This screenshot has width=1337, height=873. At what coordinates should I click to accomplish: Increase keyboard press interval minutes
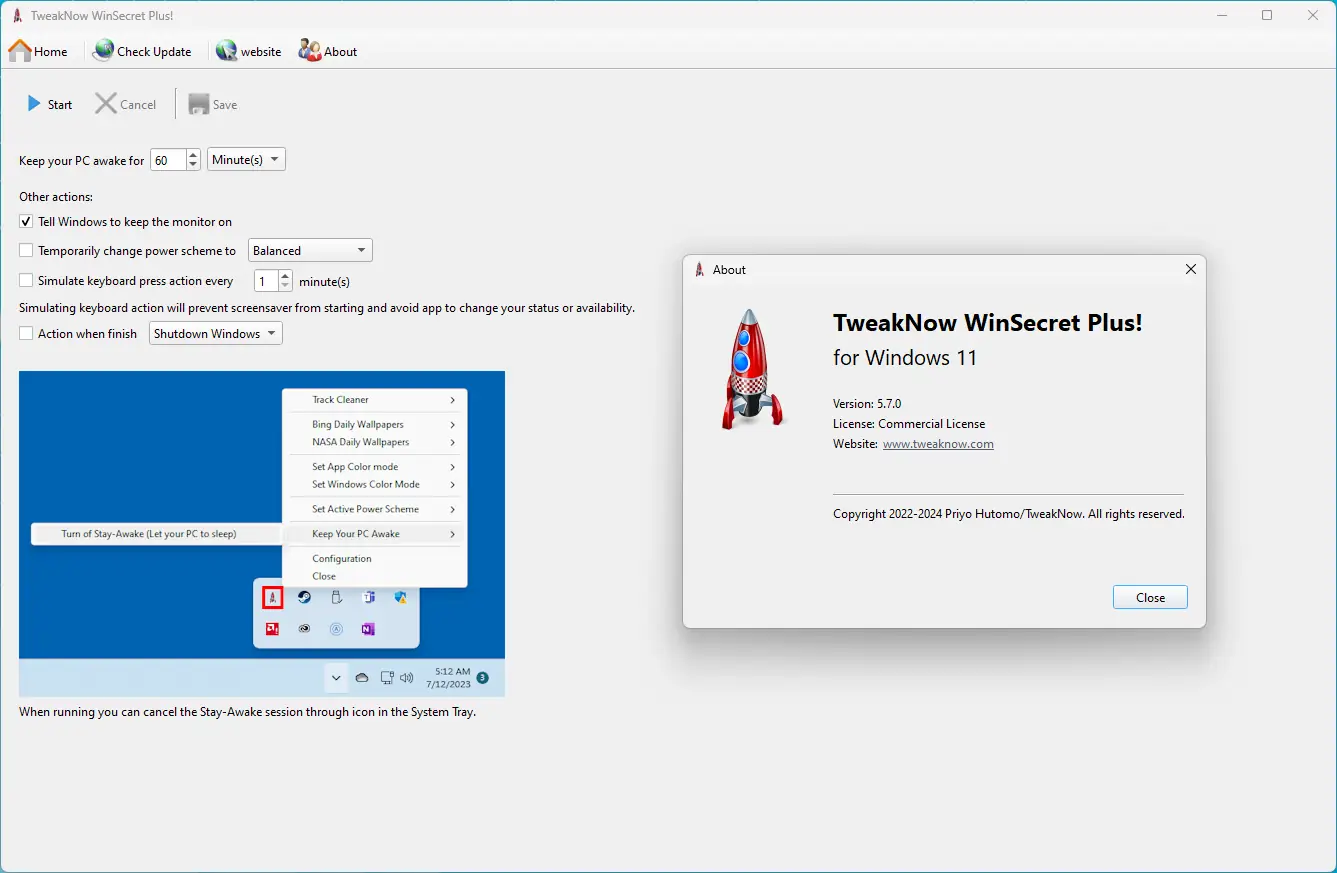click(286, 276)
